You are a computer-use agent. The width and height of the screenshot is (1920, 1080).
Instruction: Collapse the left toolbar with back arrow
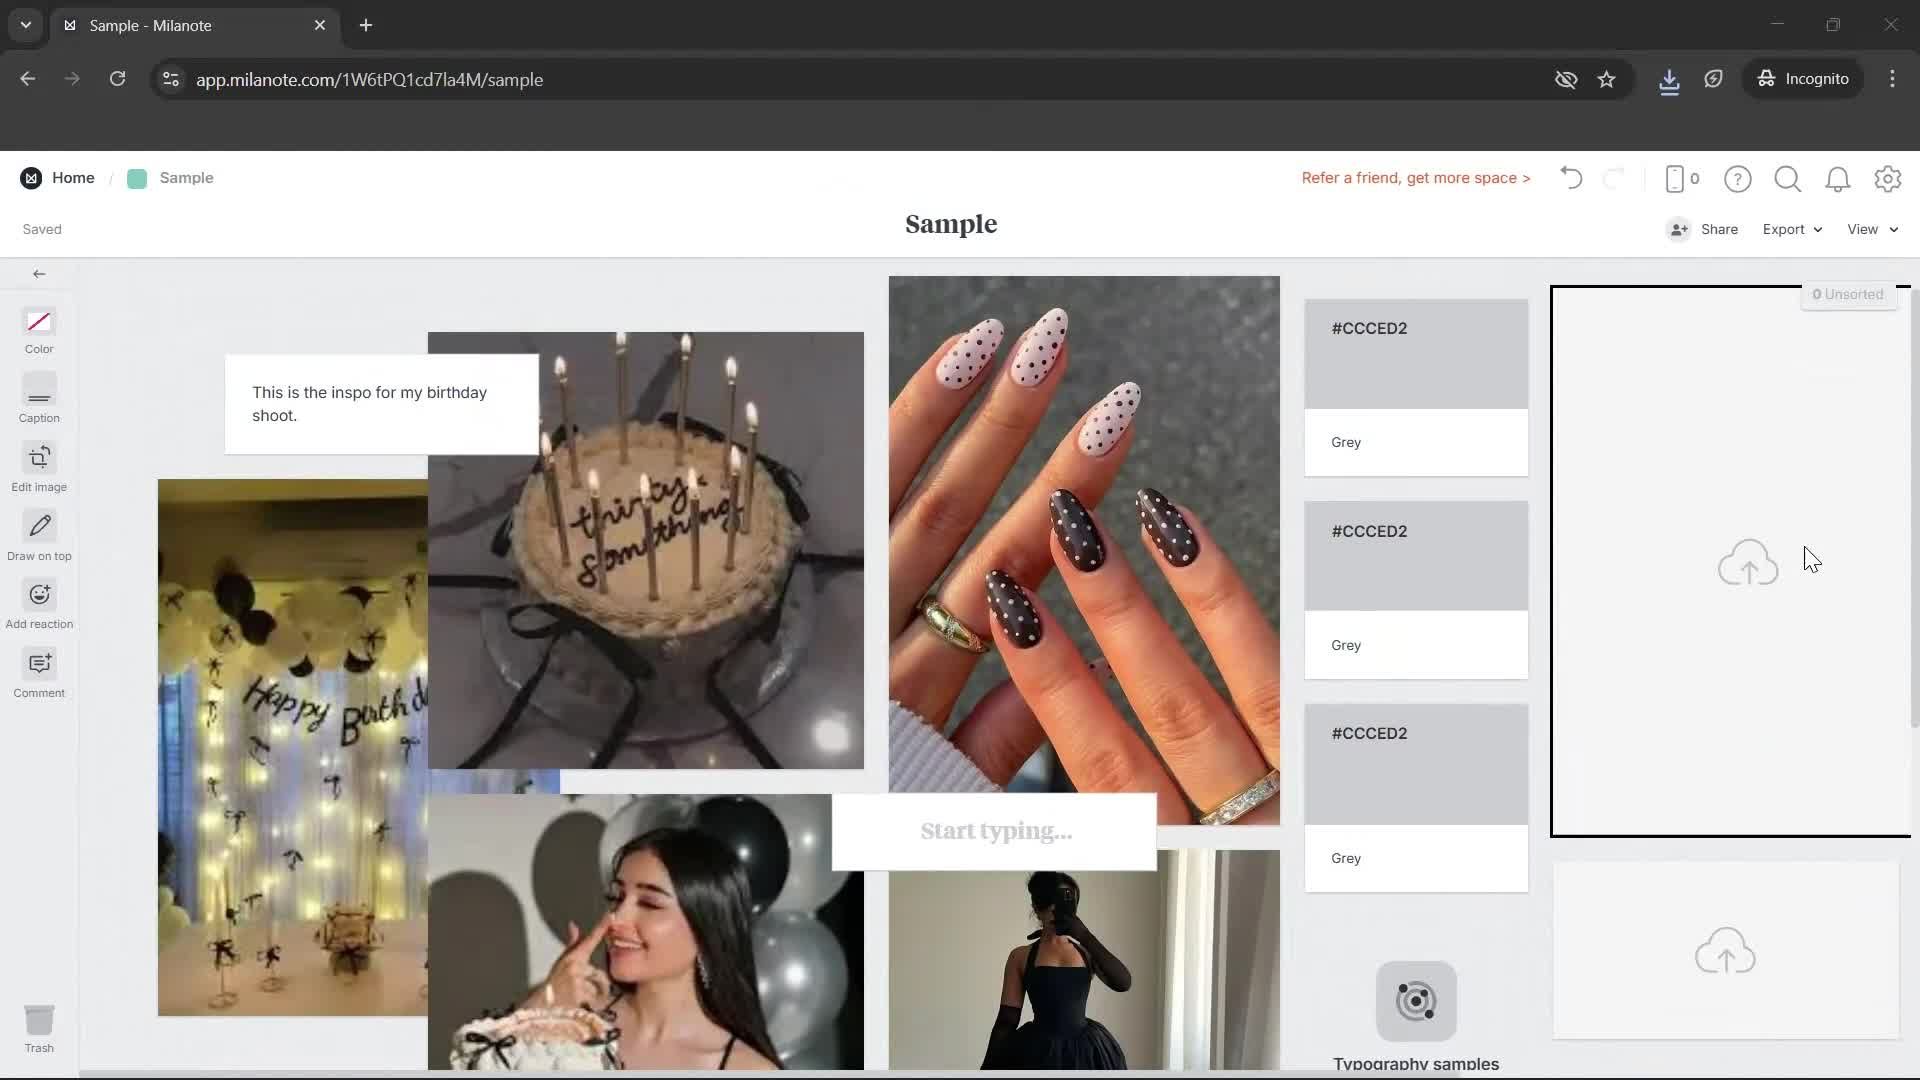pos(39,273)
